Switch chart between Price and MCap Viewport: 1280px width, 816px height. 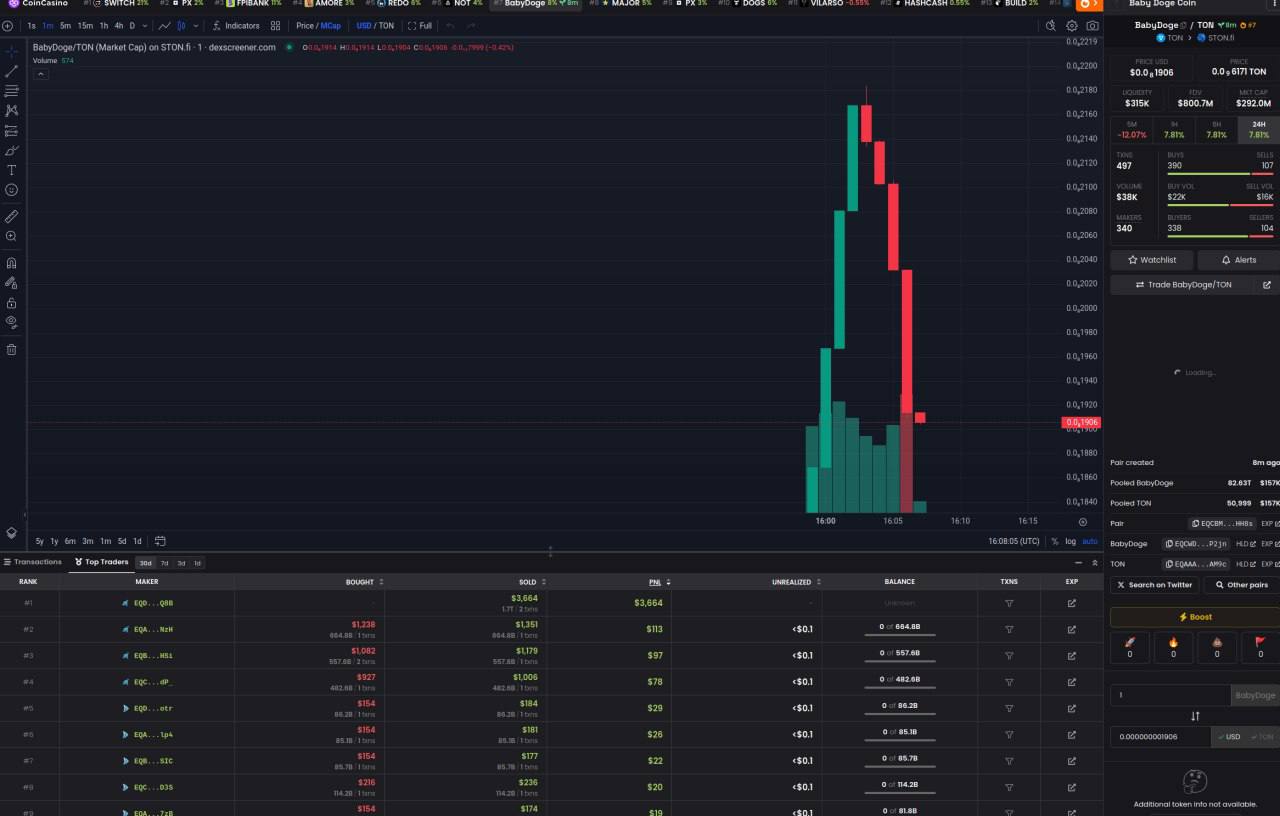coord(318,26)
